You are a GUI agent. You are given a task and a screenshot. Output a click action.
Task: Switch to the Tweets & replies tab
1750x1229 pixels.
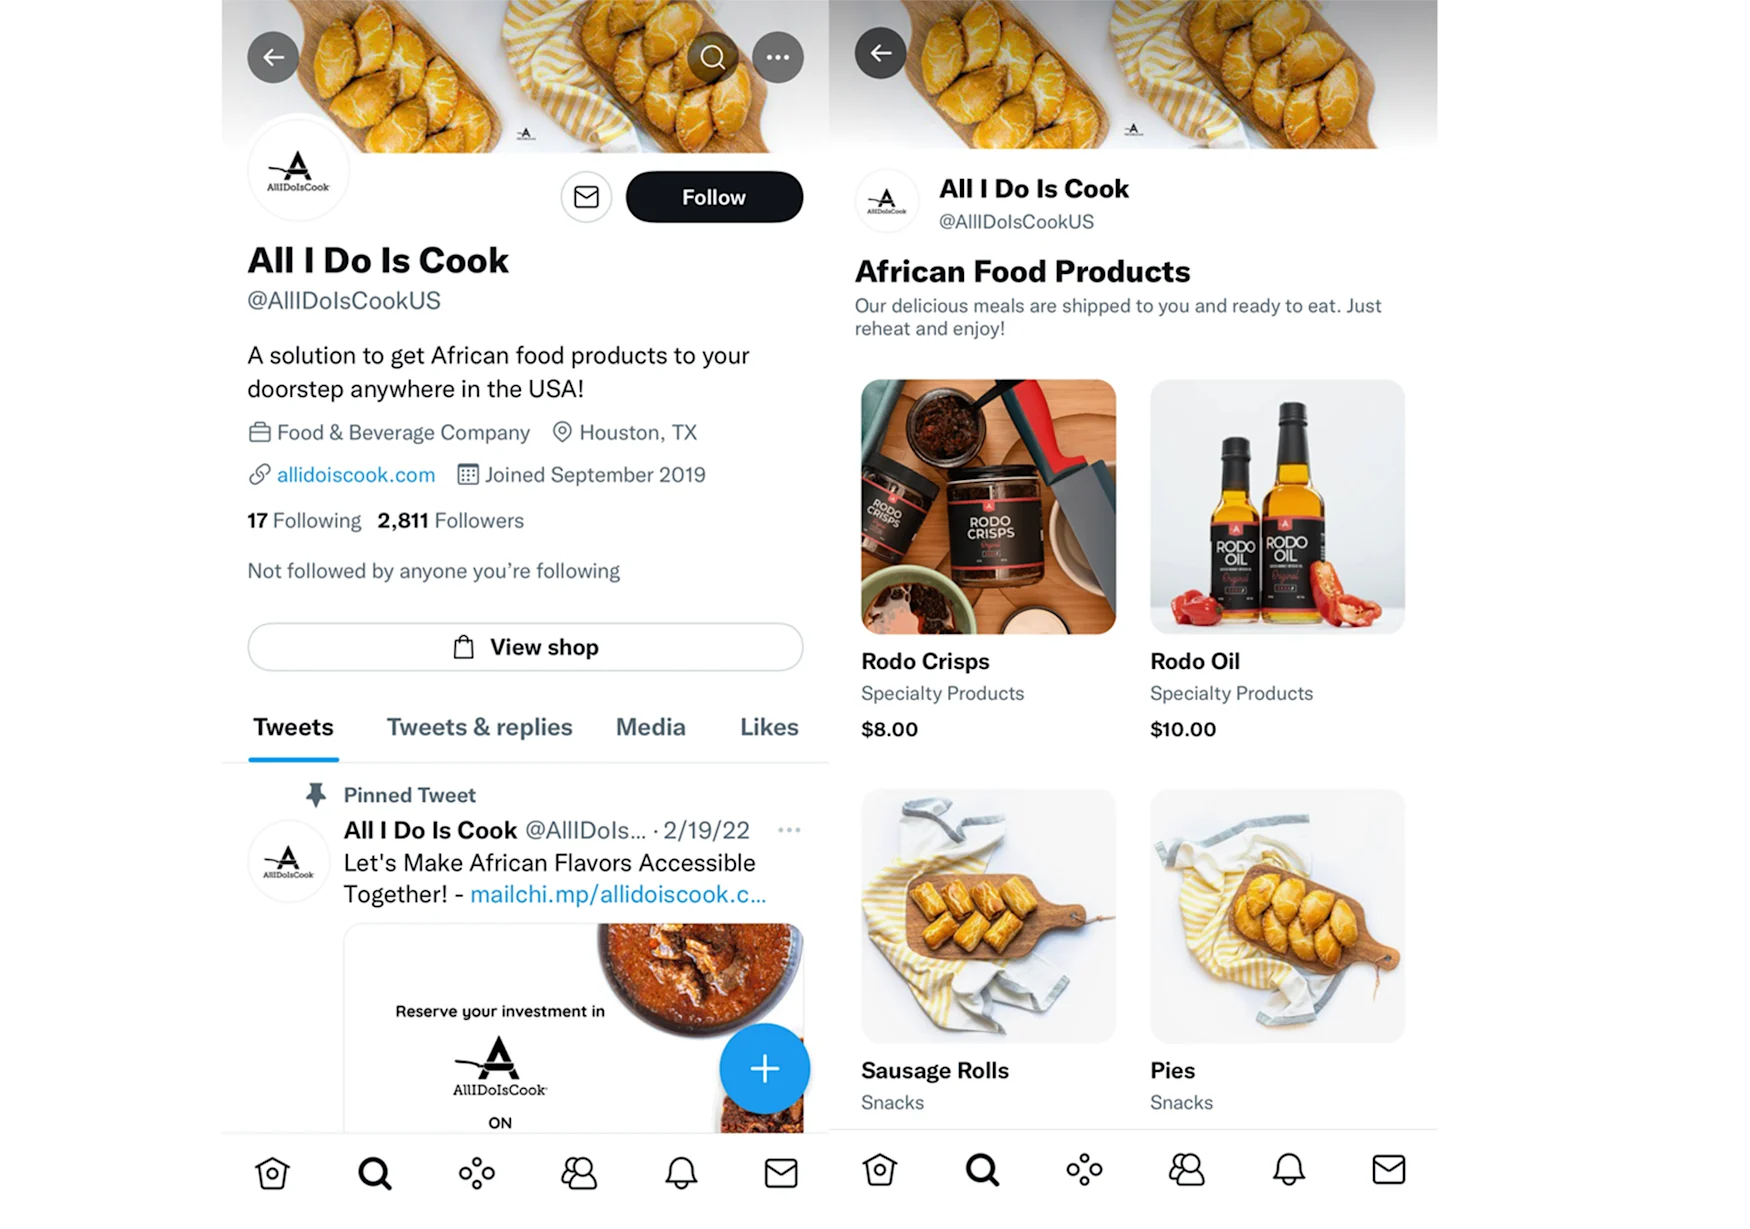pyautogui.click(x=479, y=727)
